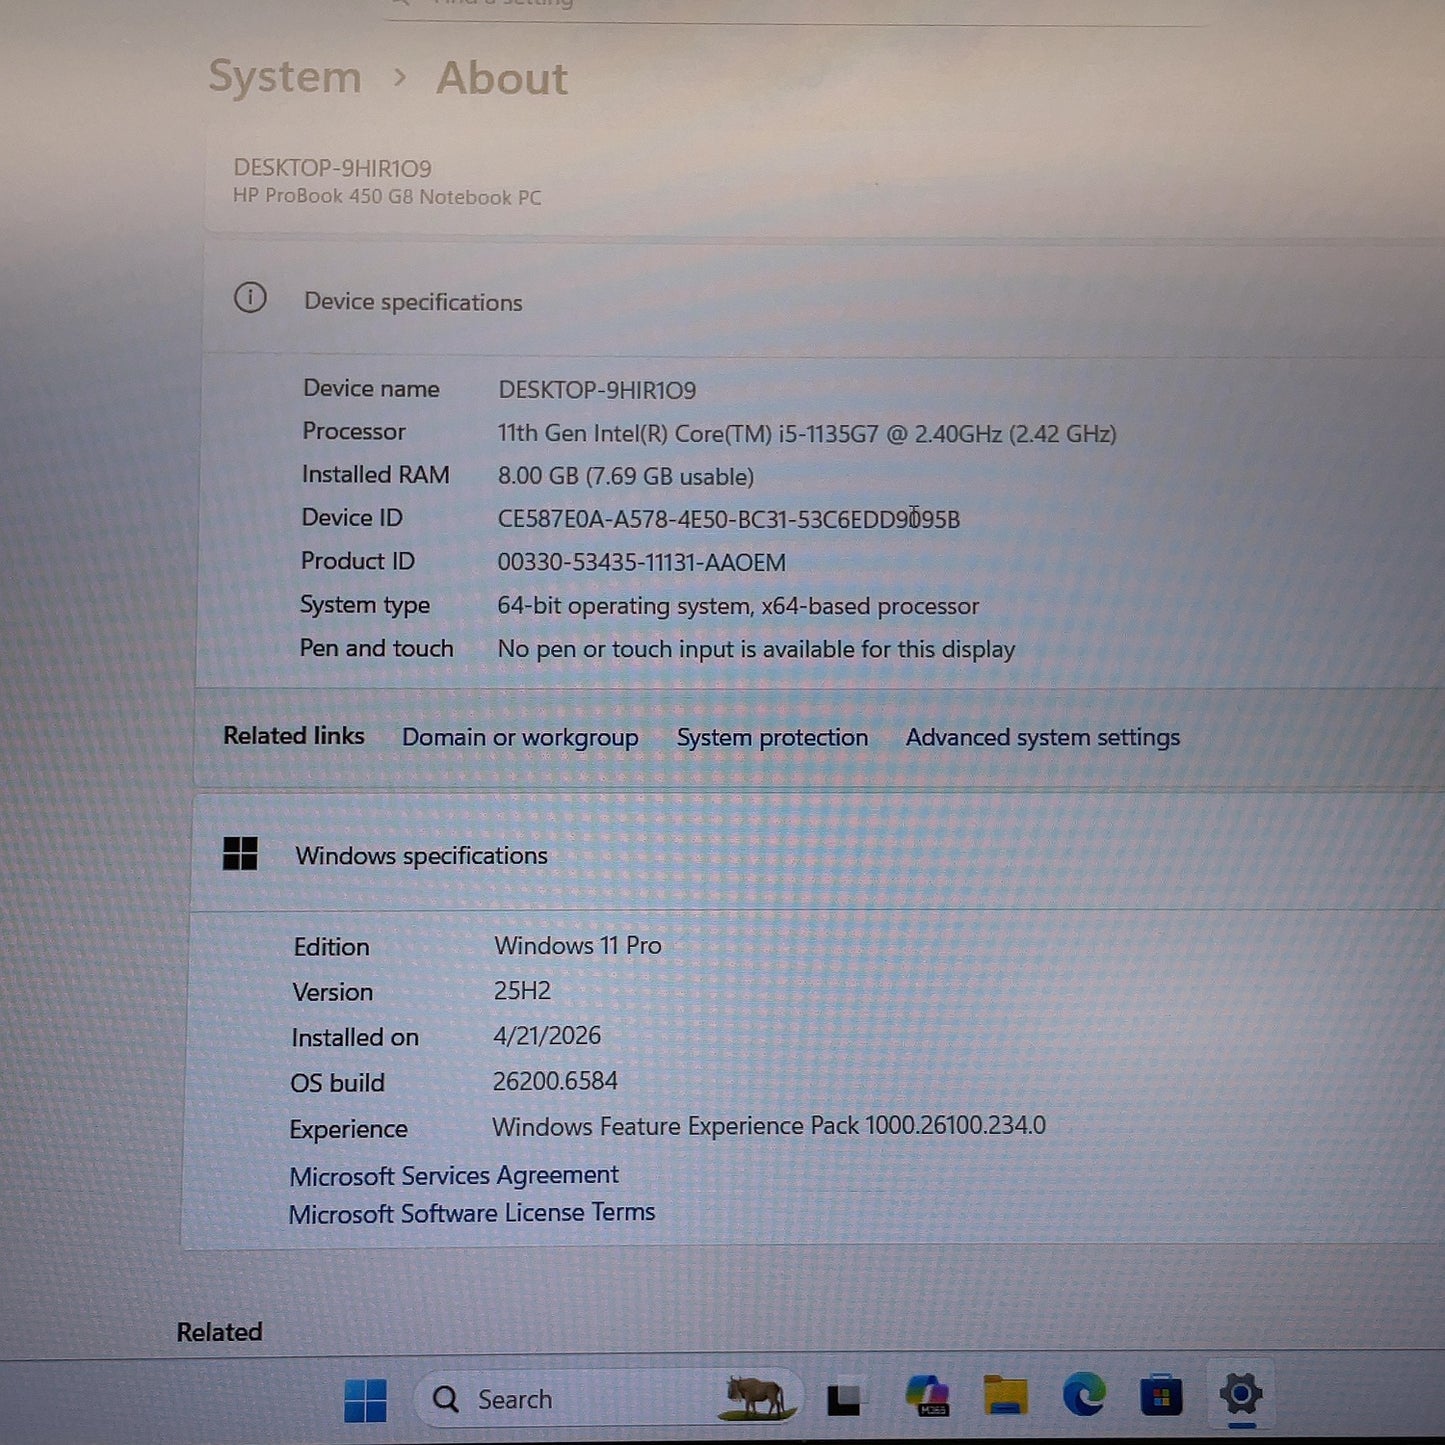Click the Version label

click(333, 992)
